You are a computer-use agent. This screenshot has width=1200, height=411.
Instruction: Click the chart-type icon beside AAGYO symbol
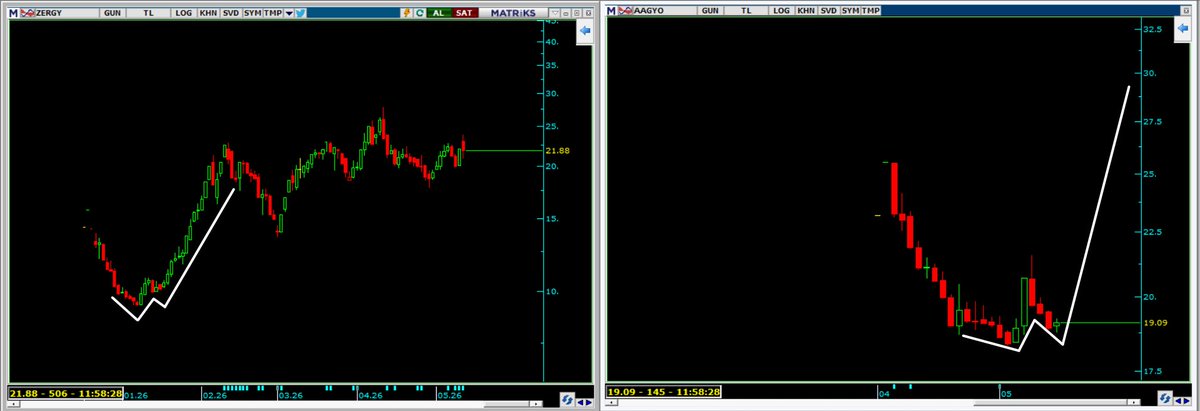coord(625,10)
